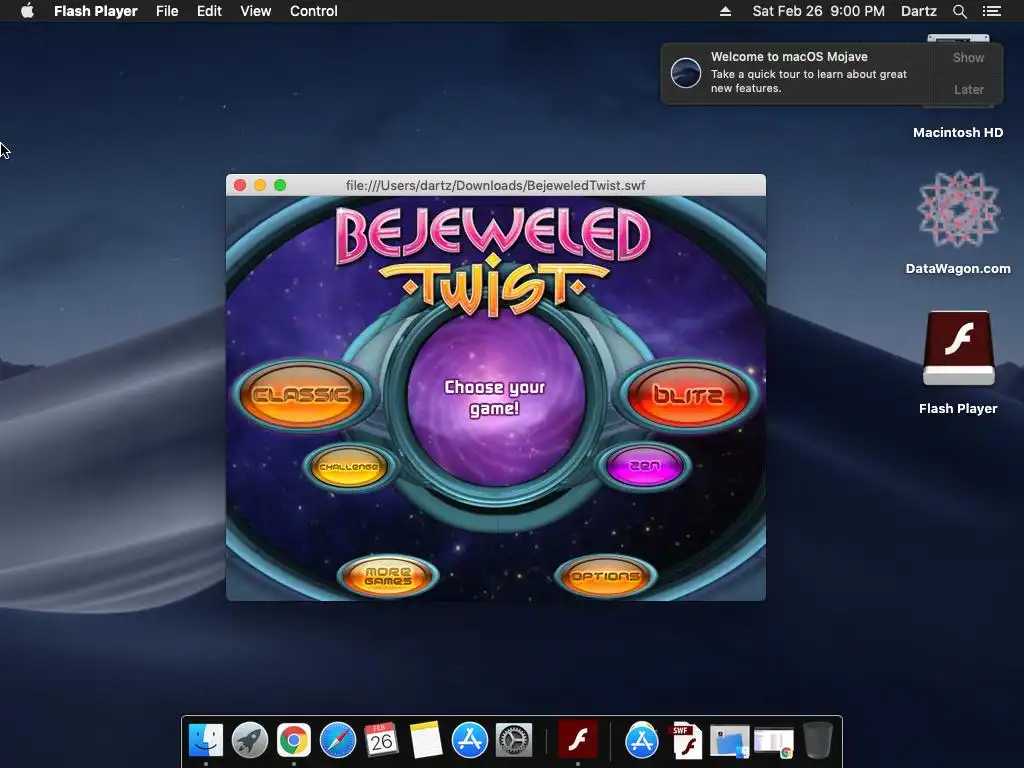Start the Classic game mode
This screenshot has width=1024, height=768.
click(x=301, y=395)
